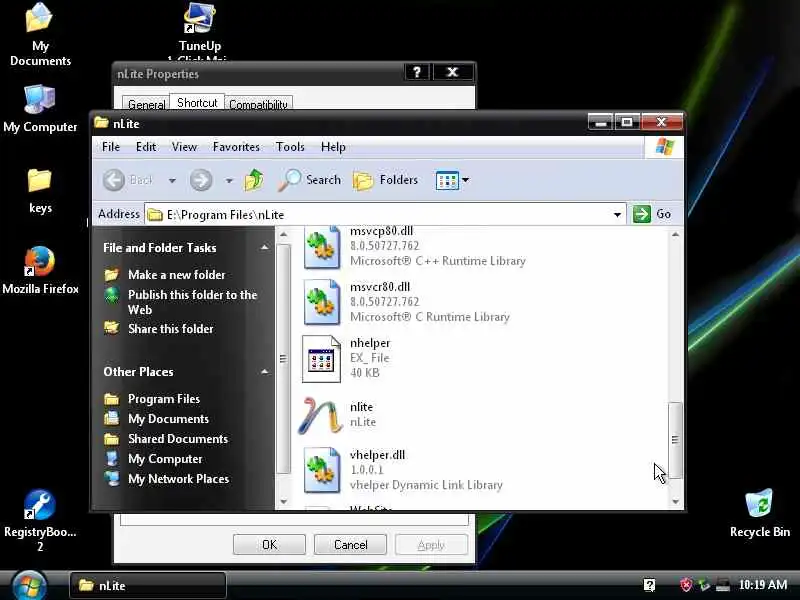
Task: Go to My Computer in Other Places
Action: pyautogui.click(x=165, y=459)
